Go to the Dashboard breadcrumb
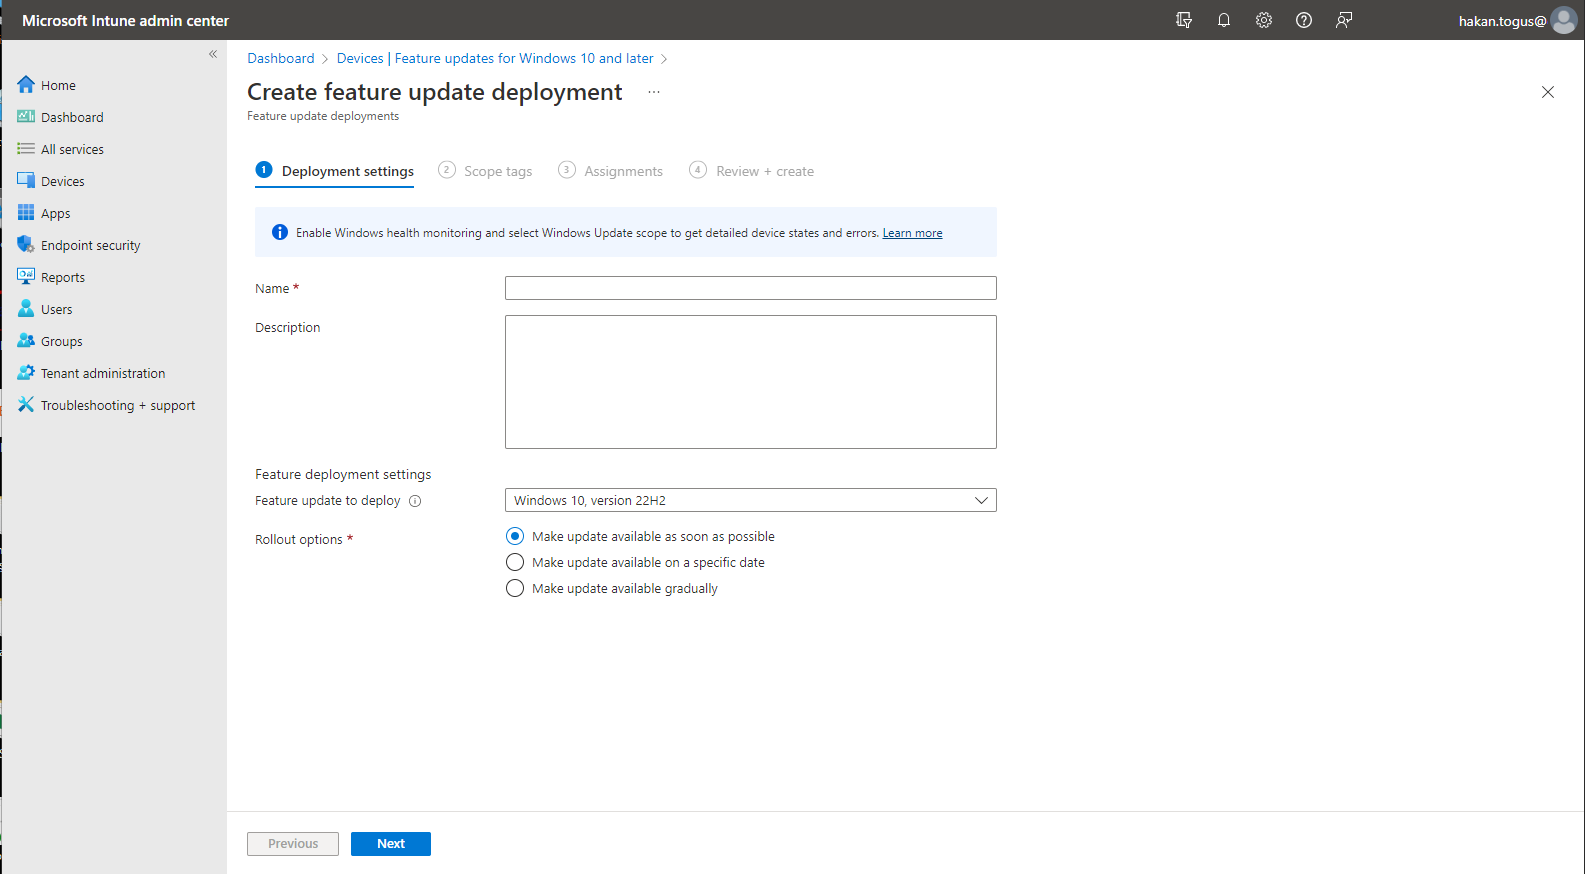This screenshot has height=874, width=1585. click(281, 58)
